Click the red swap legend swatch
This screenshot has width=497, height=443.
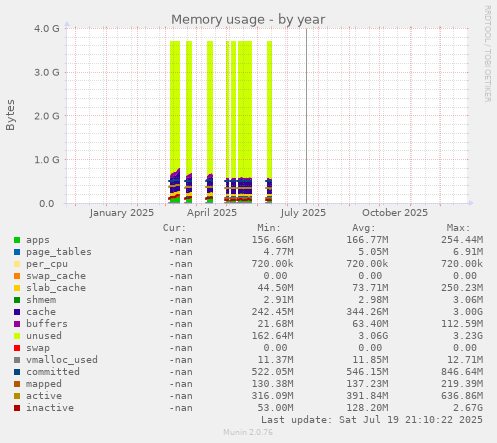coord(17,348)
